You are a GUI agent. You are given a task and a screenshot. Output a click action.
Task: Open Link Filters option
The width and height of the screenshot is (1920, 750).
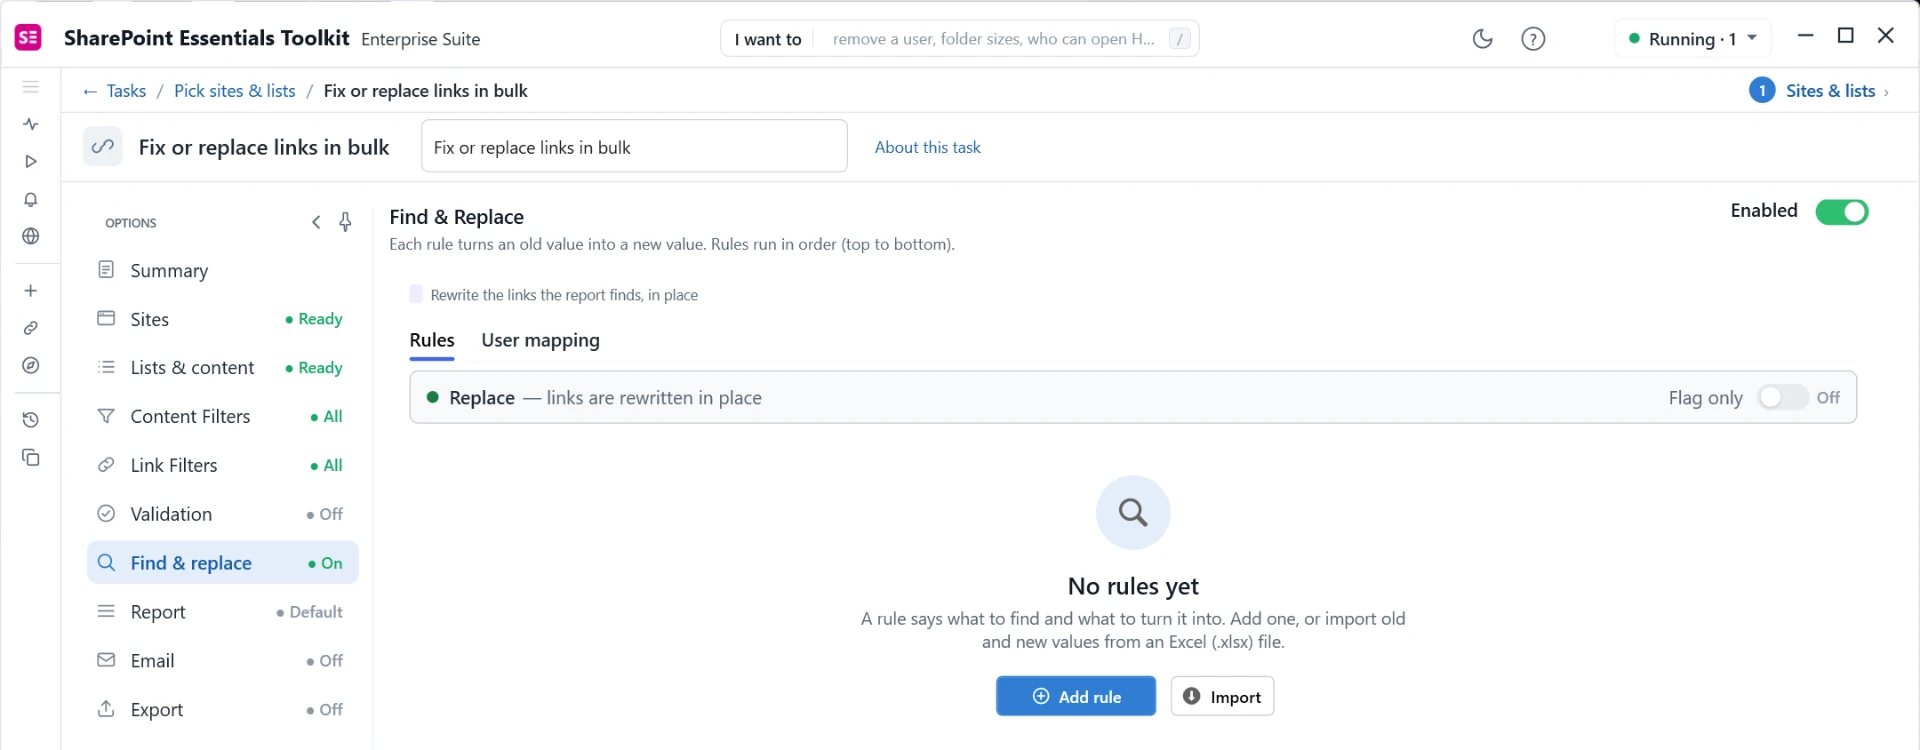click(x=223, y=465)
